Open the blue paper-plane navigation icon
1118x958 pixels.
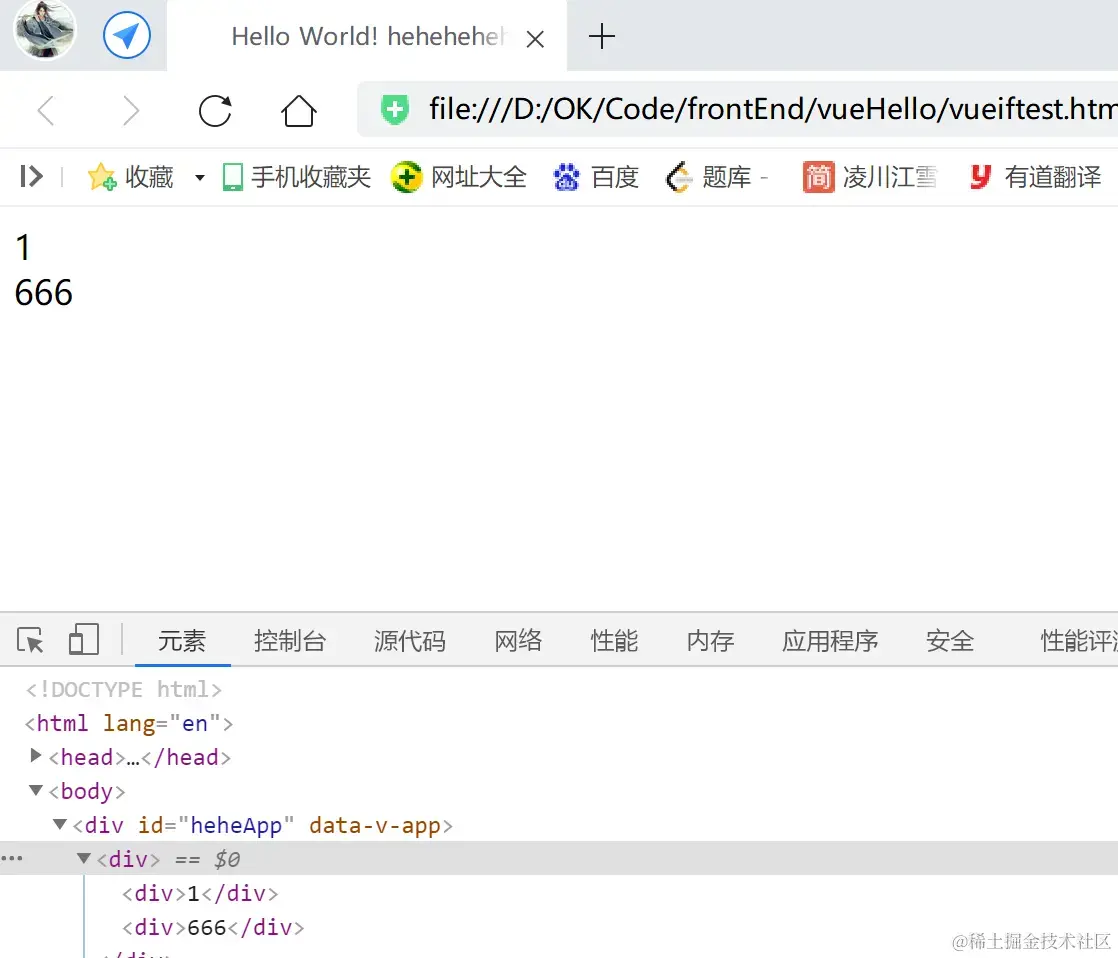pos(127,35)
